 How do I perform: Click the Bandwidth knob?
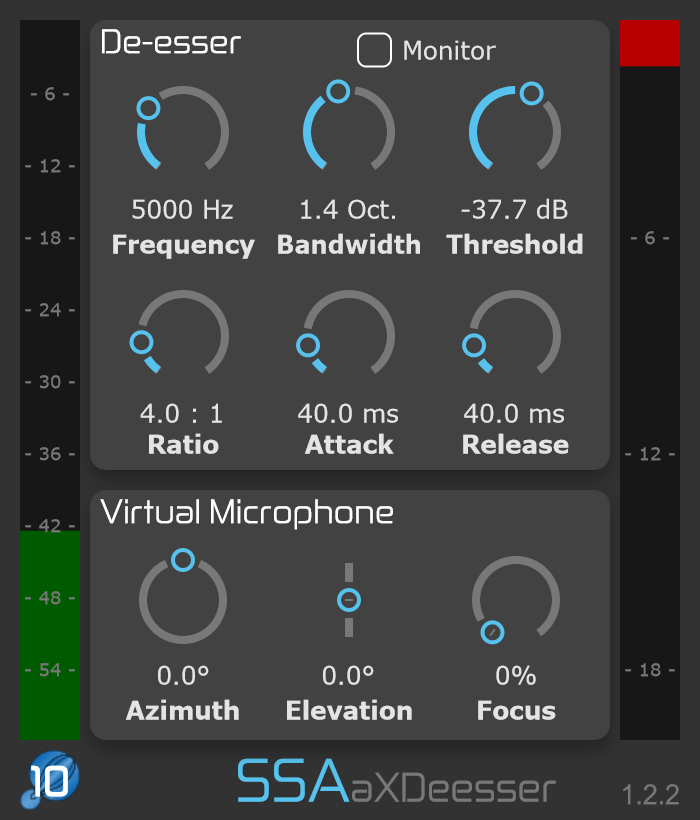click(349, 130)
